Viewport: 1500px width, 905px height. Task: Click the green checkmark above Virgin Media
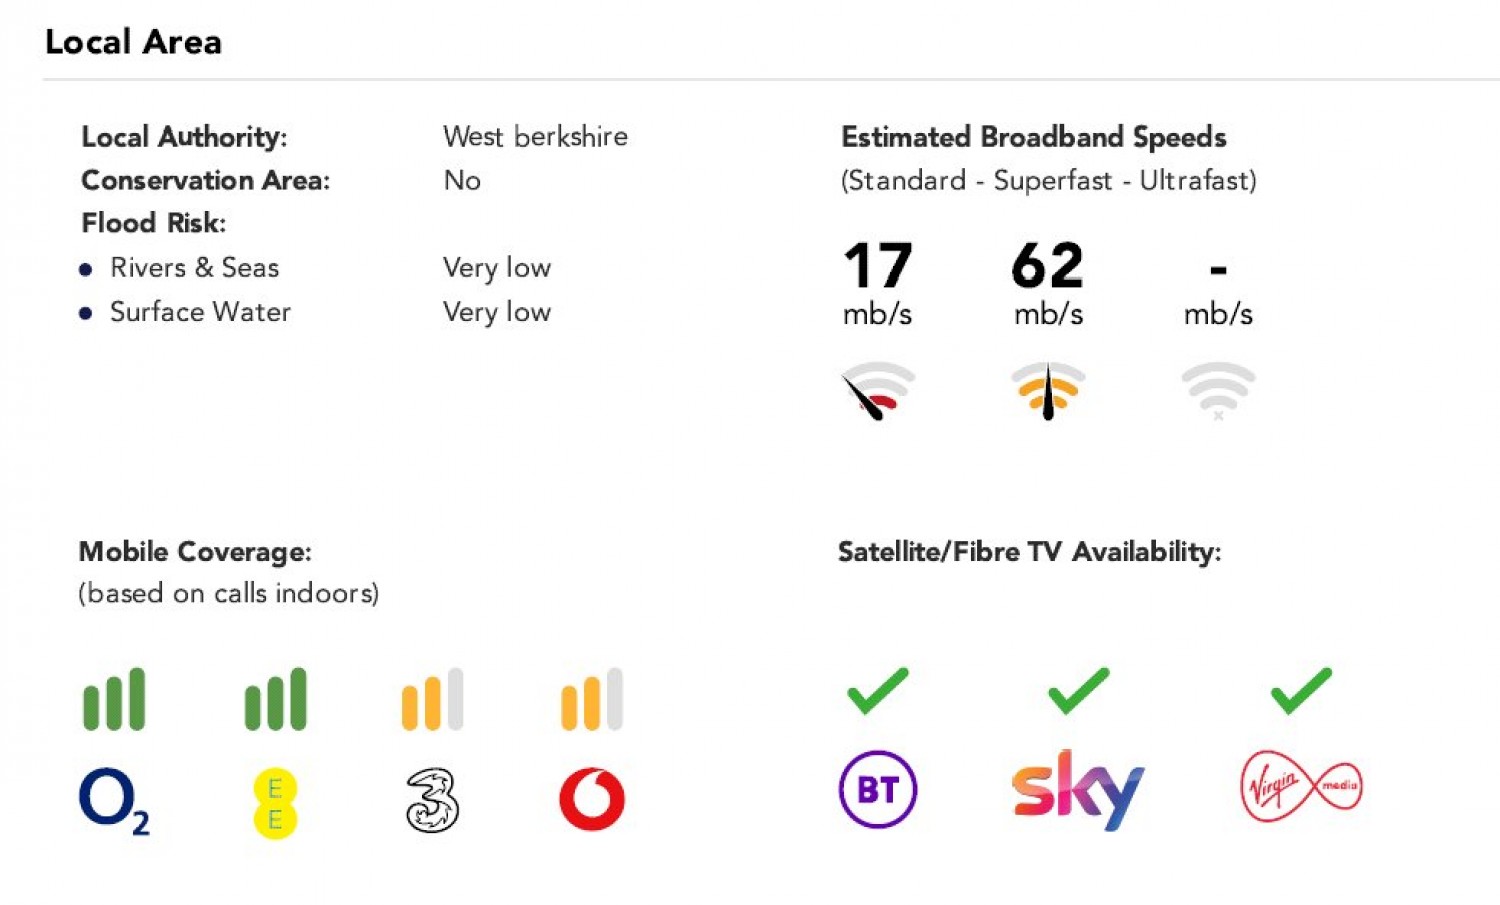(x=1300, y=691)
